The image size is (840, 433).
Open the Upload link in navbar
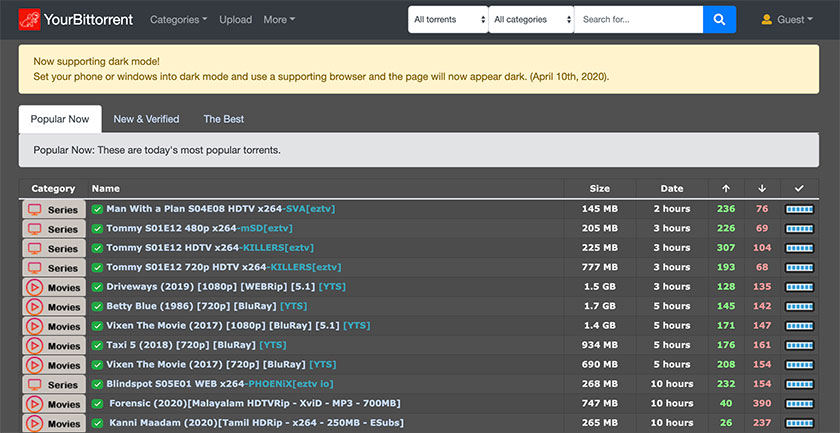(235, 19)
